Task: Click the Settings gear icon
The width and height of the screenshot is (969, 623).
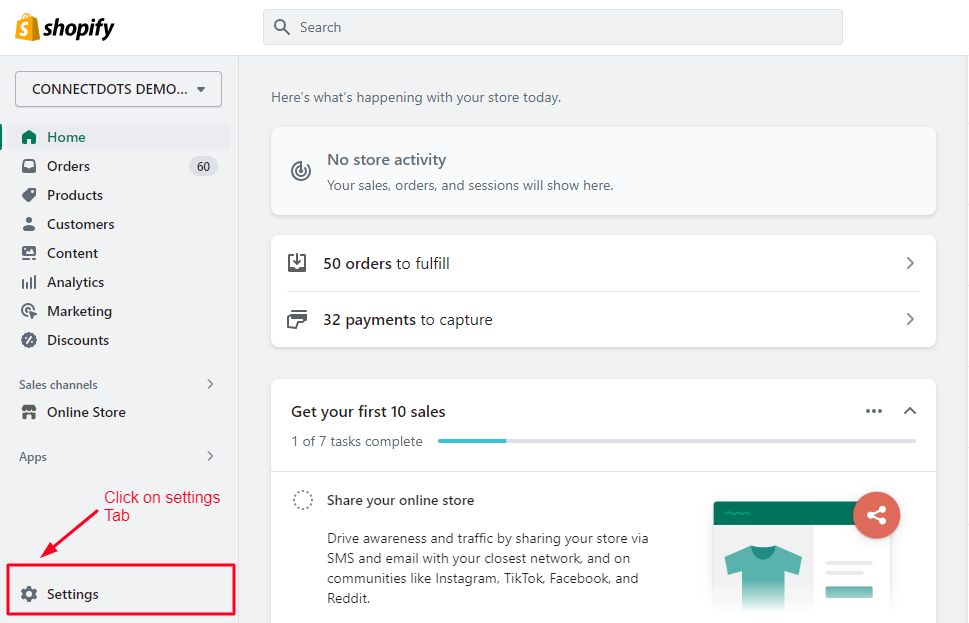Action: pyautogui.click(x=29, y=594)
